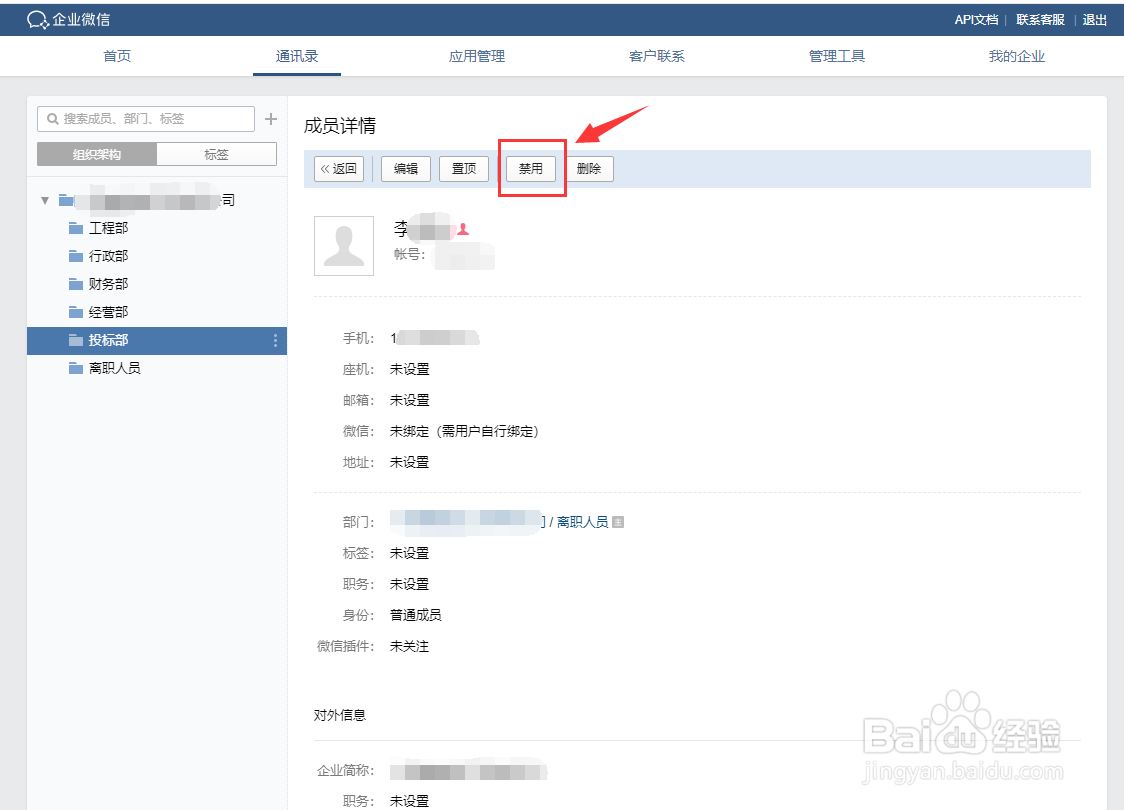1124x810 pixels.
Task: Click the 经营部 department folder icon
Action: click(77, 311)
